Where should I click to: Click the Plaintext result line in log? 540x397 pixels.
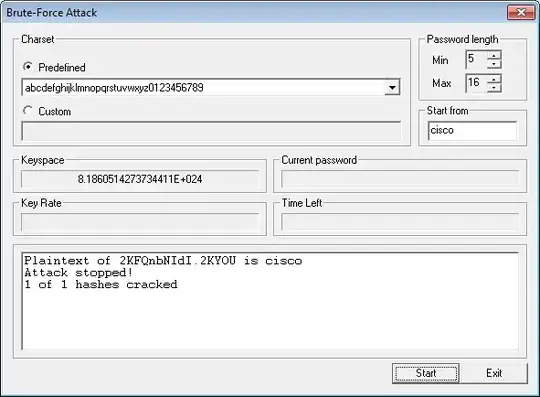tap(163, 261)
